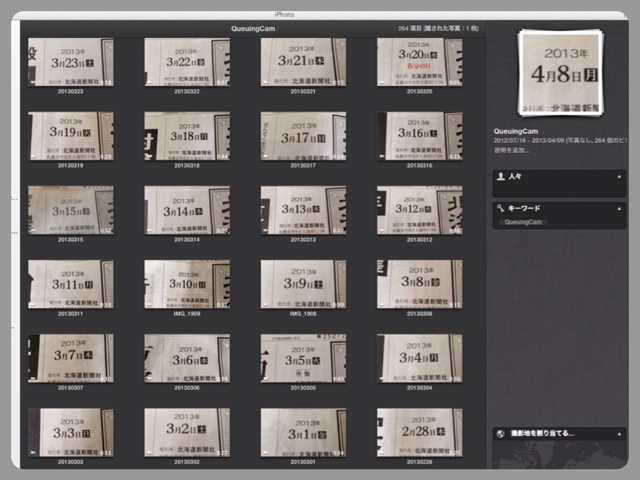The image size is (640, 480).
Task: Click the 20130306 file name label
Action: click(x=187, y=388)
